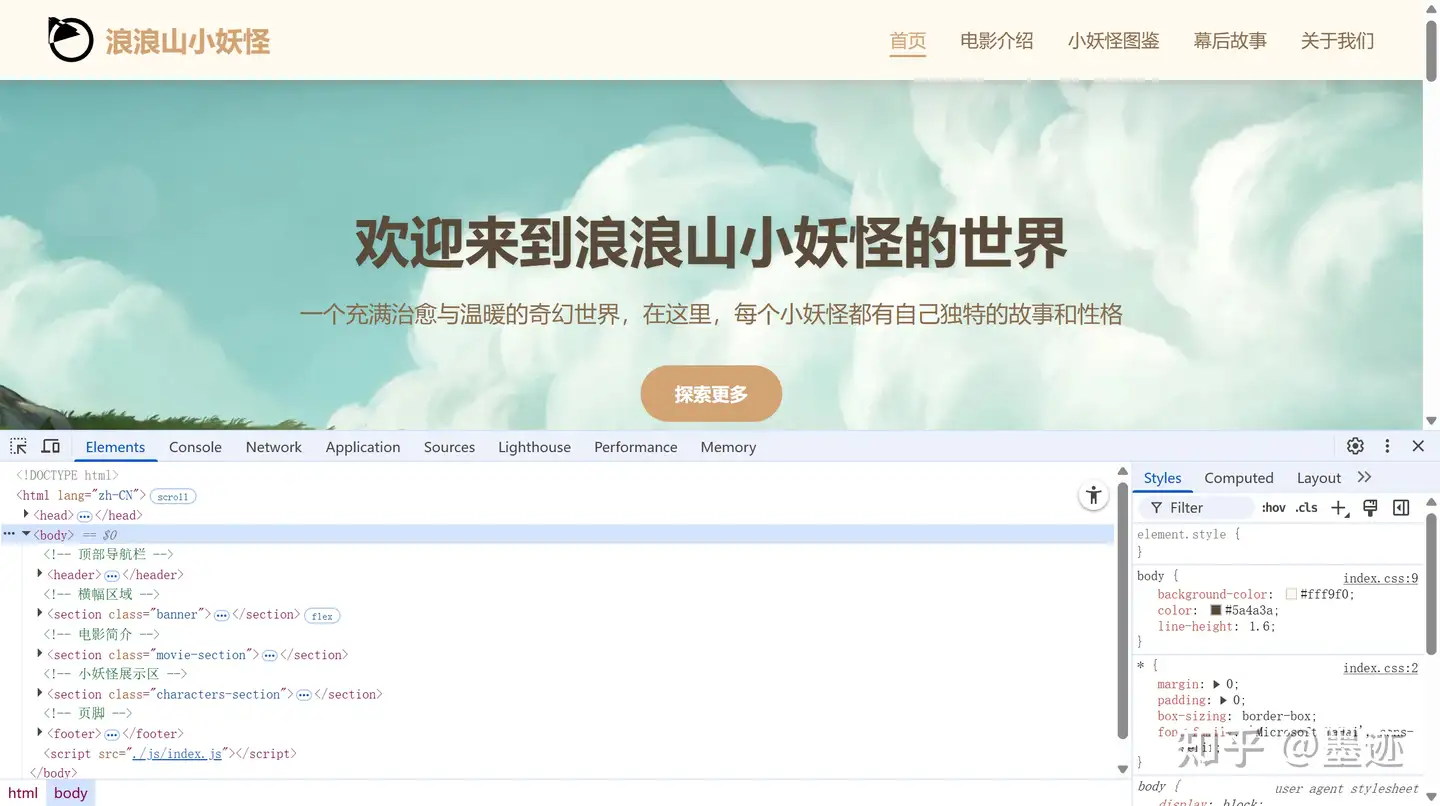Image resolution: width=1440 pixels, height=806 pixels.
Task: Open the index.css:2 source link
Action: [x=1380, y=668]
